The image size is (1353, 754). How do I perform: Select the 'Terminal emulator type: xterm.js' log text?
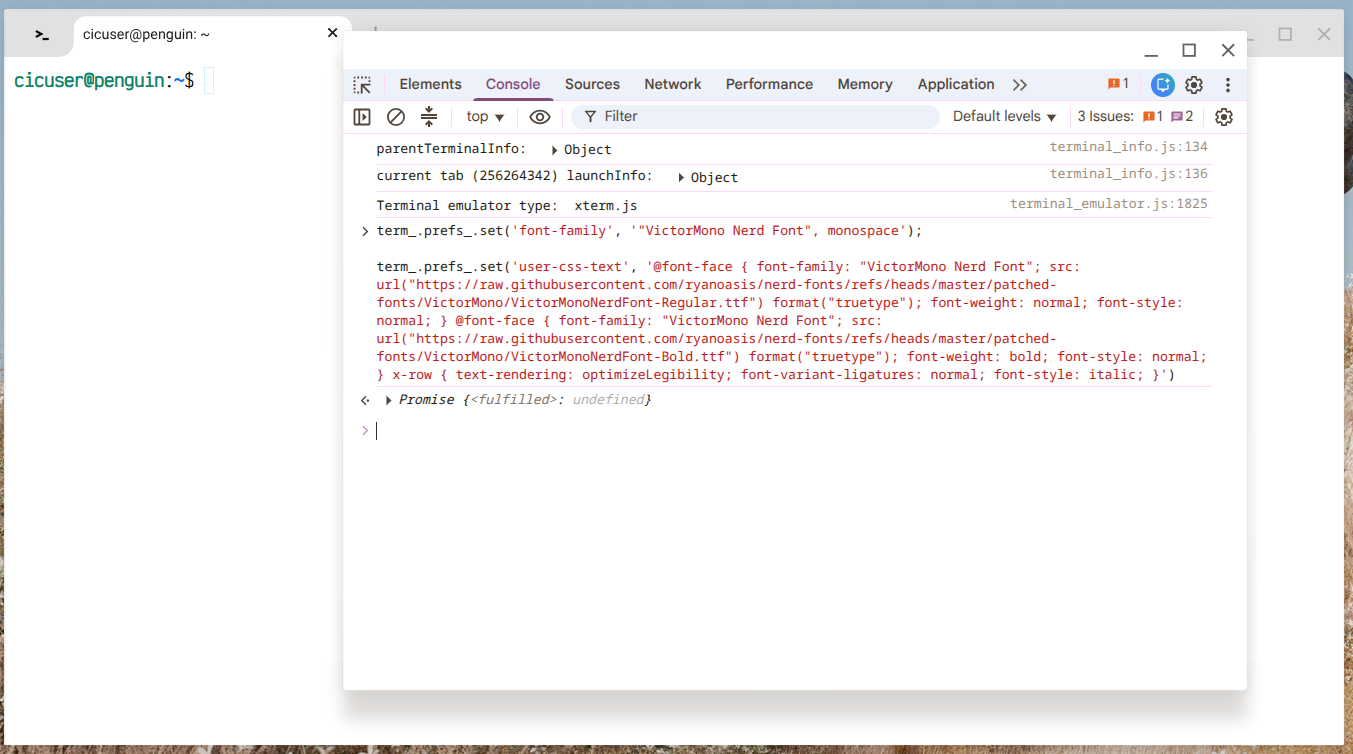[x=507, y=206]
